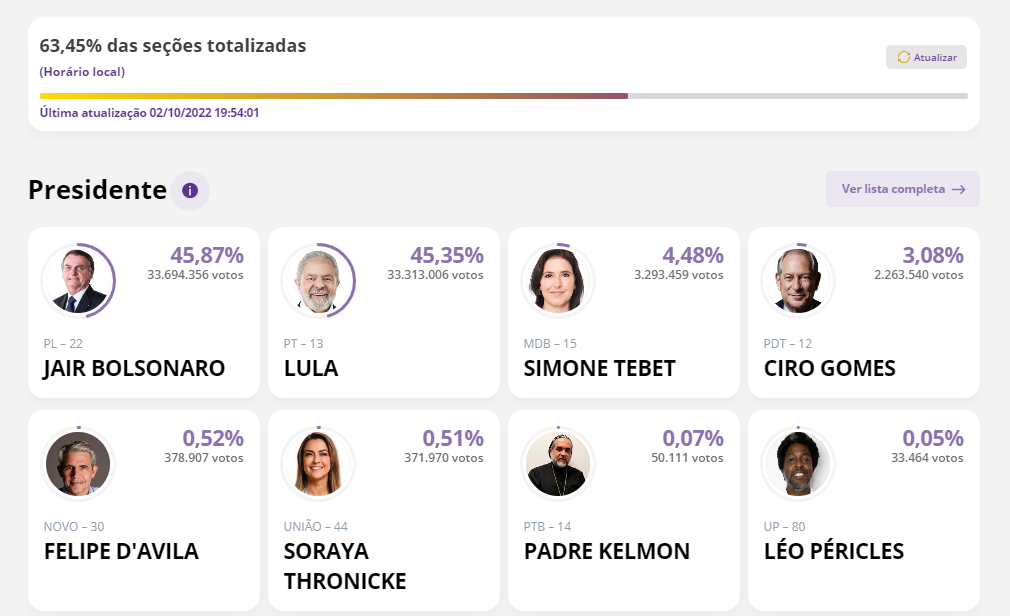Screen dimensions: 1010x616
Task: Click Léo Péricles's candidate photo
Action: coord(798,464)
